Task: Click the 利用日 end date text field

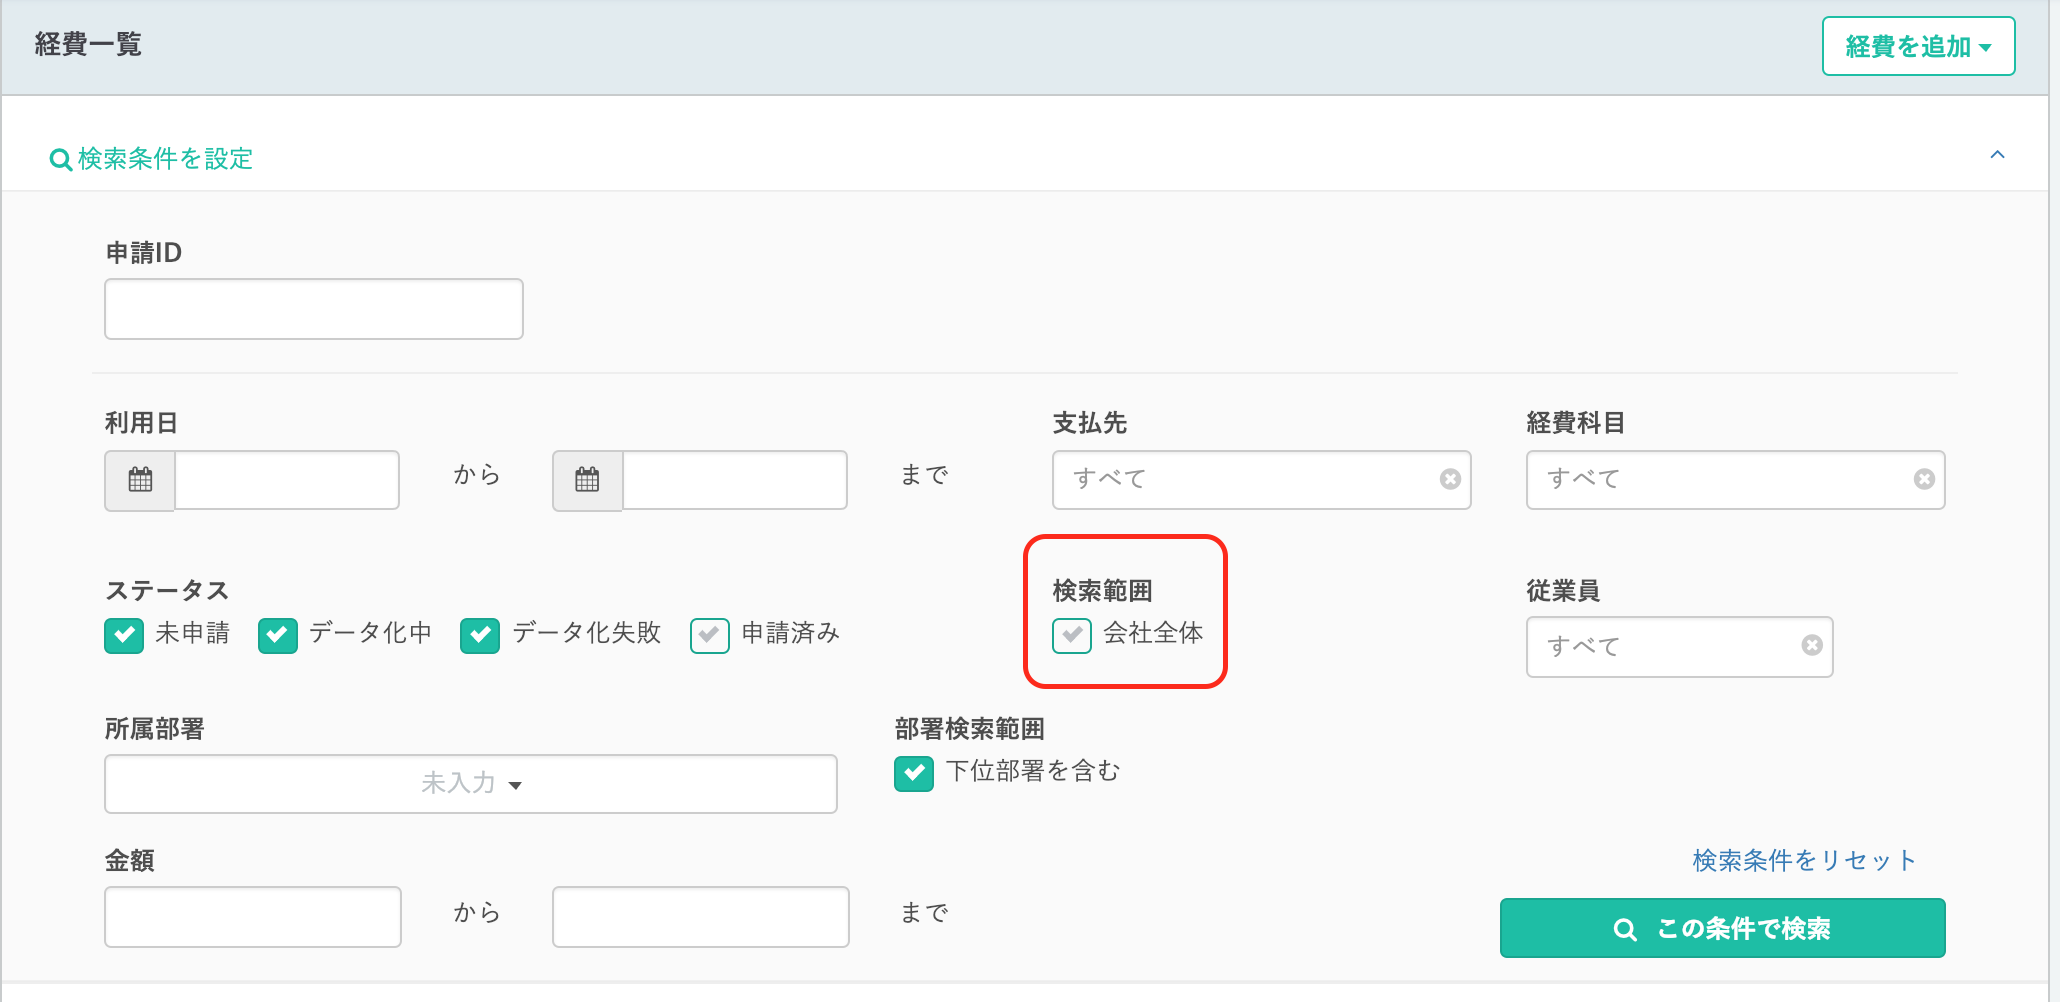Action: click(735, 480)
